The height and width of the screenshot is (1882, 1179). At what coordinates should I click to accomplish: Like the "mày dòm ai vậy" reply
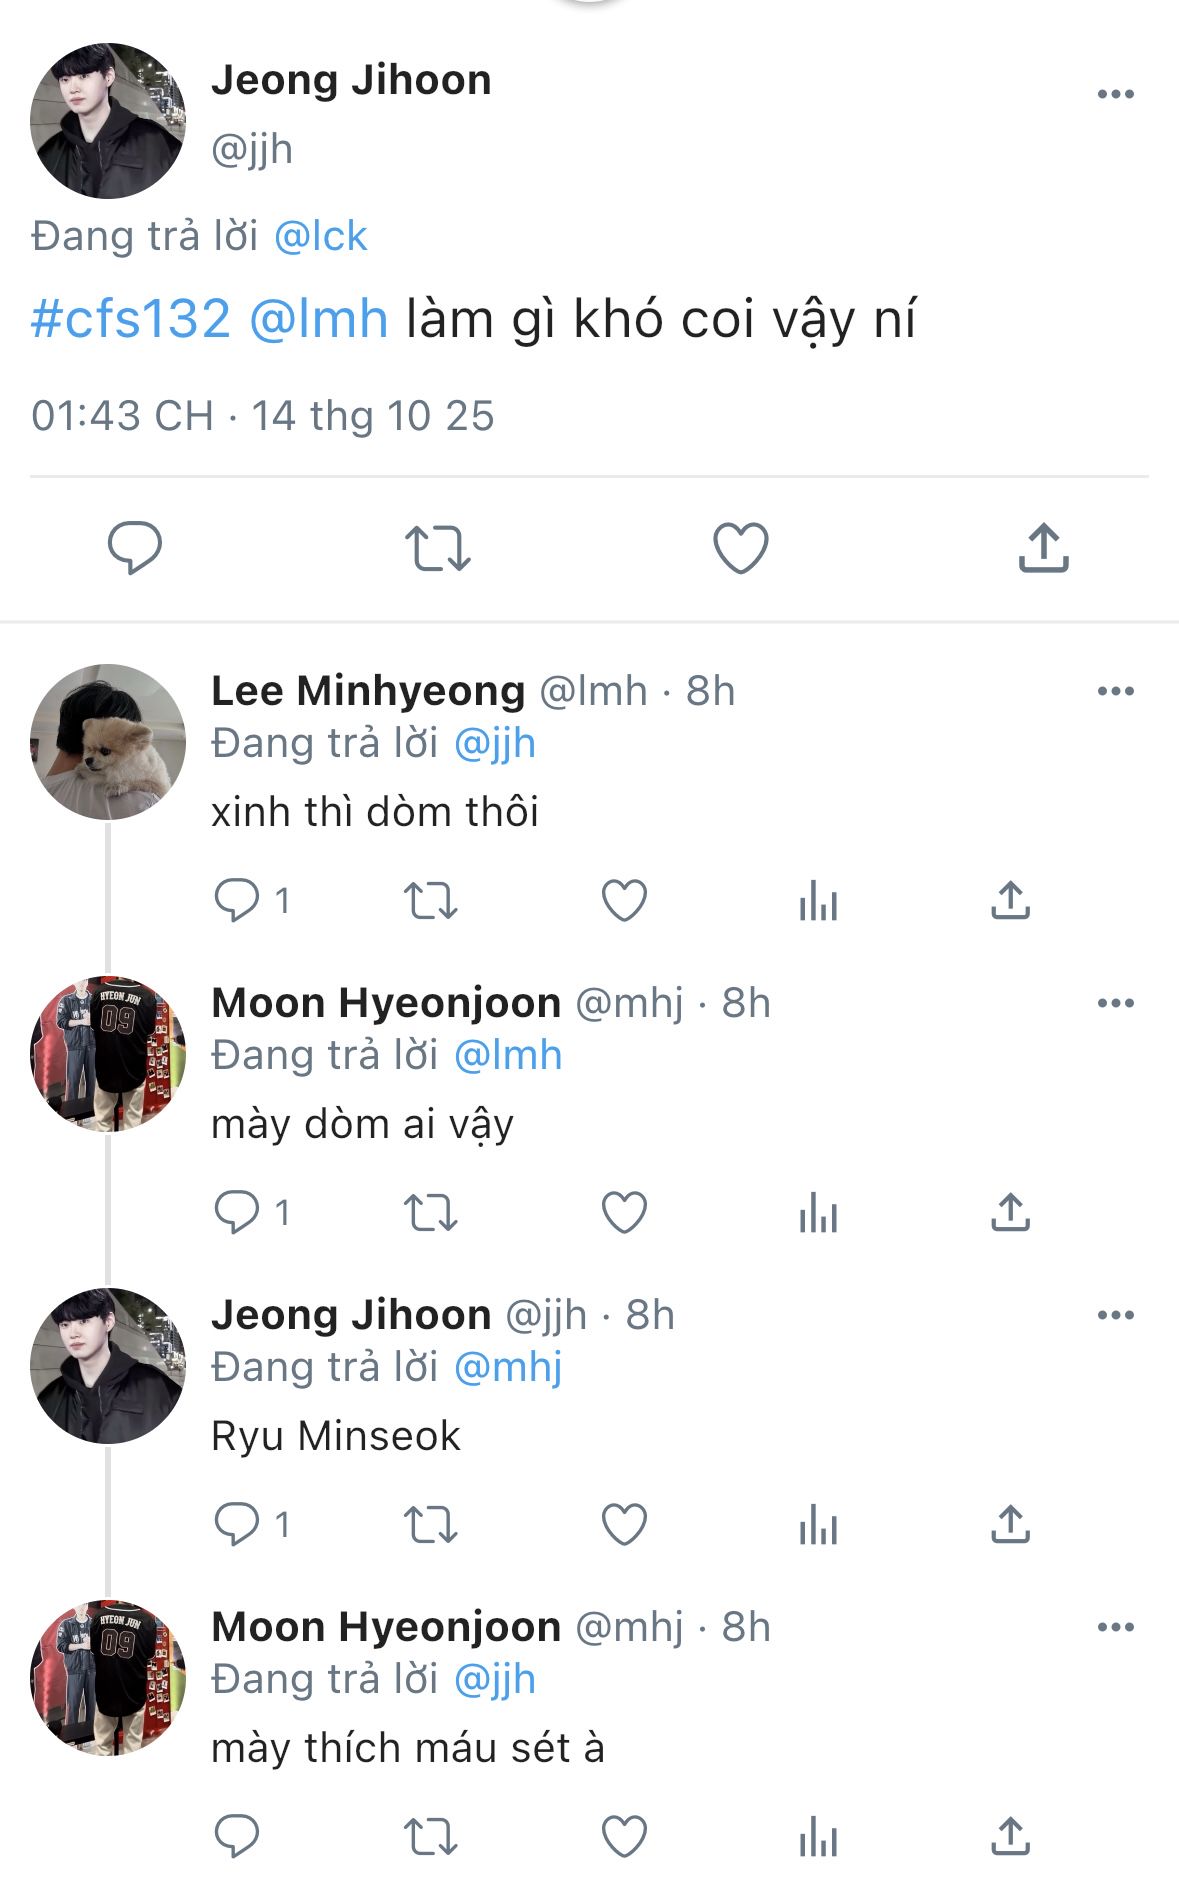624,1213
